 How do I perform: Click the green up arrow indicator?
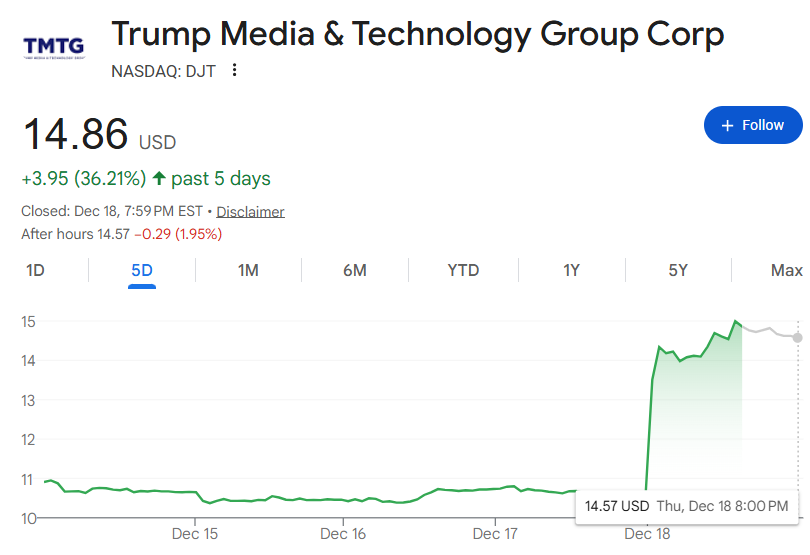[159, 179]
